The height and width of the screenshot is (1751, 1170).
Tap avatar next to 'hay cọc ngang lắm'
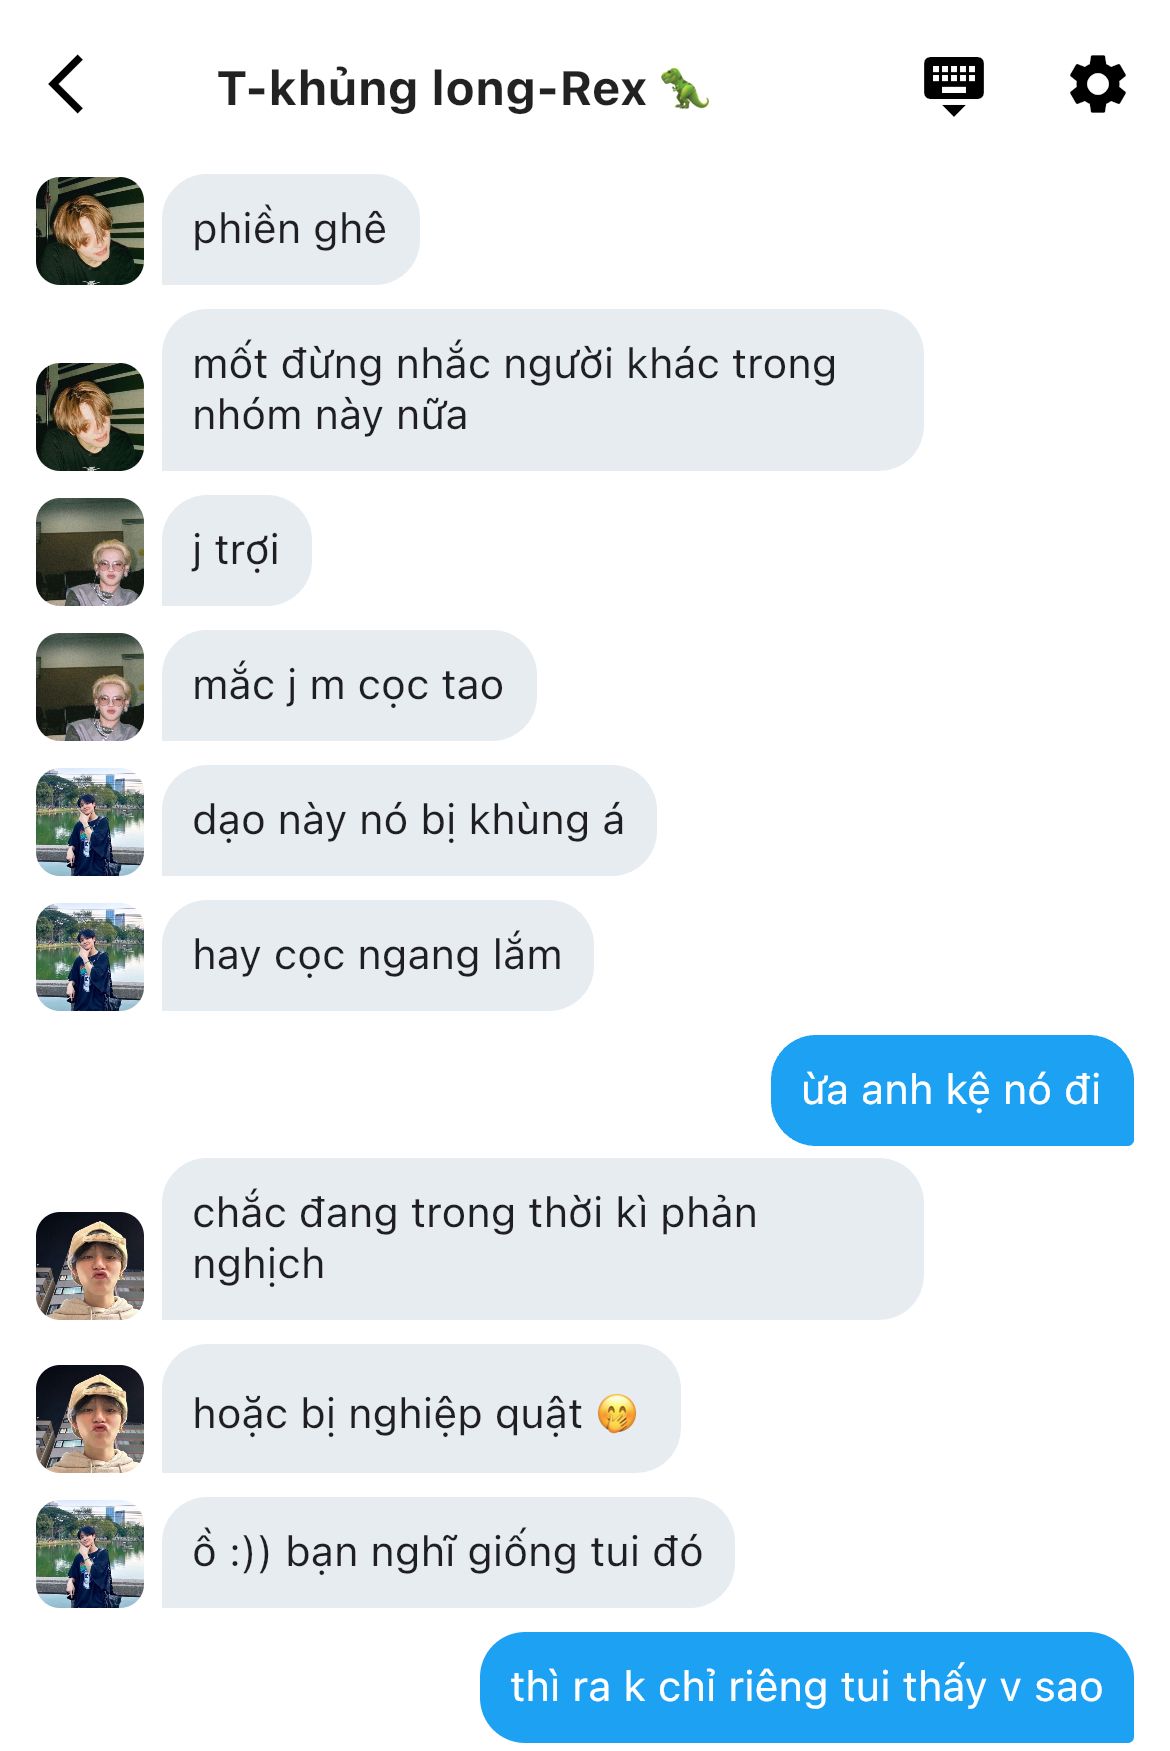90,957
